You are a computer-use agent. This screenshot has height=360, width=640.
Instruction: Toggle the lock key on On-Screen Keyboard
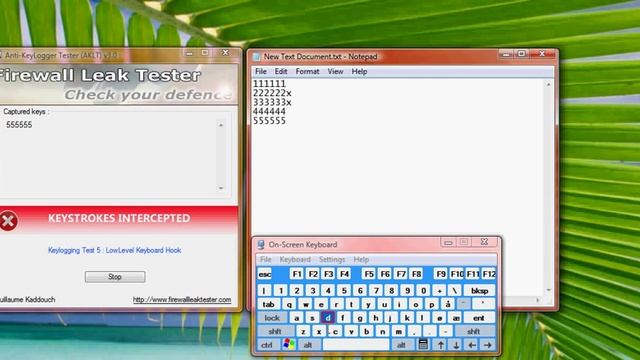click(x=272, y=318)
